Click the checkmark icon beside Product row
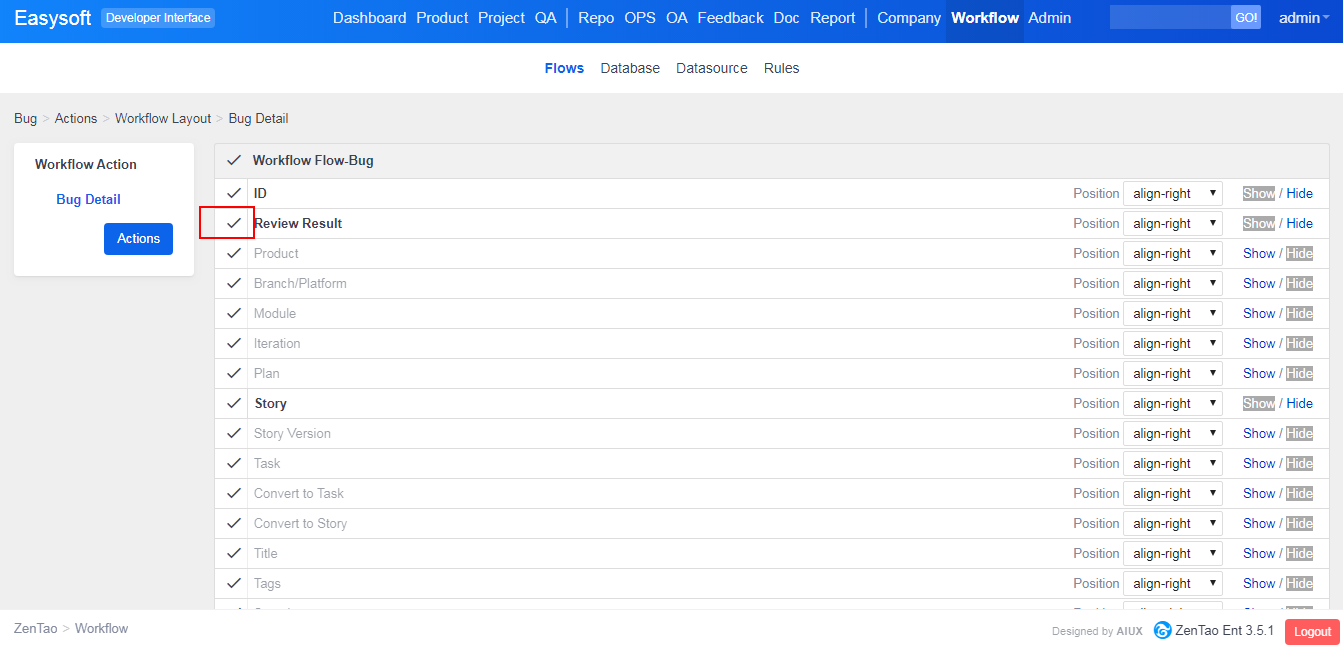Image resolution: width=1343 pixels, height=647 pixels. (234, 253)
